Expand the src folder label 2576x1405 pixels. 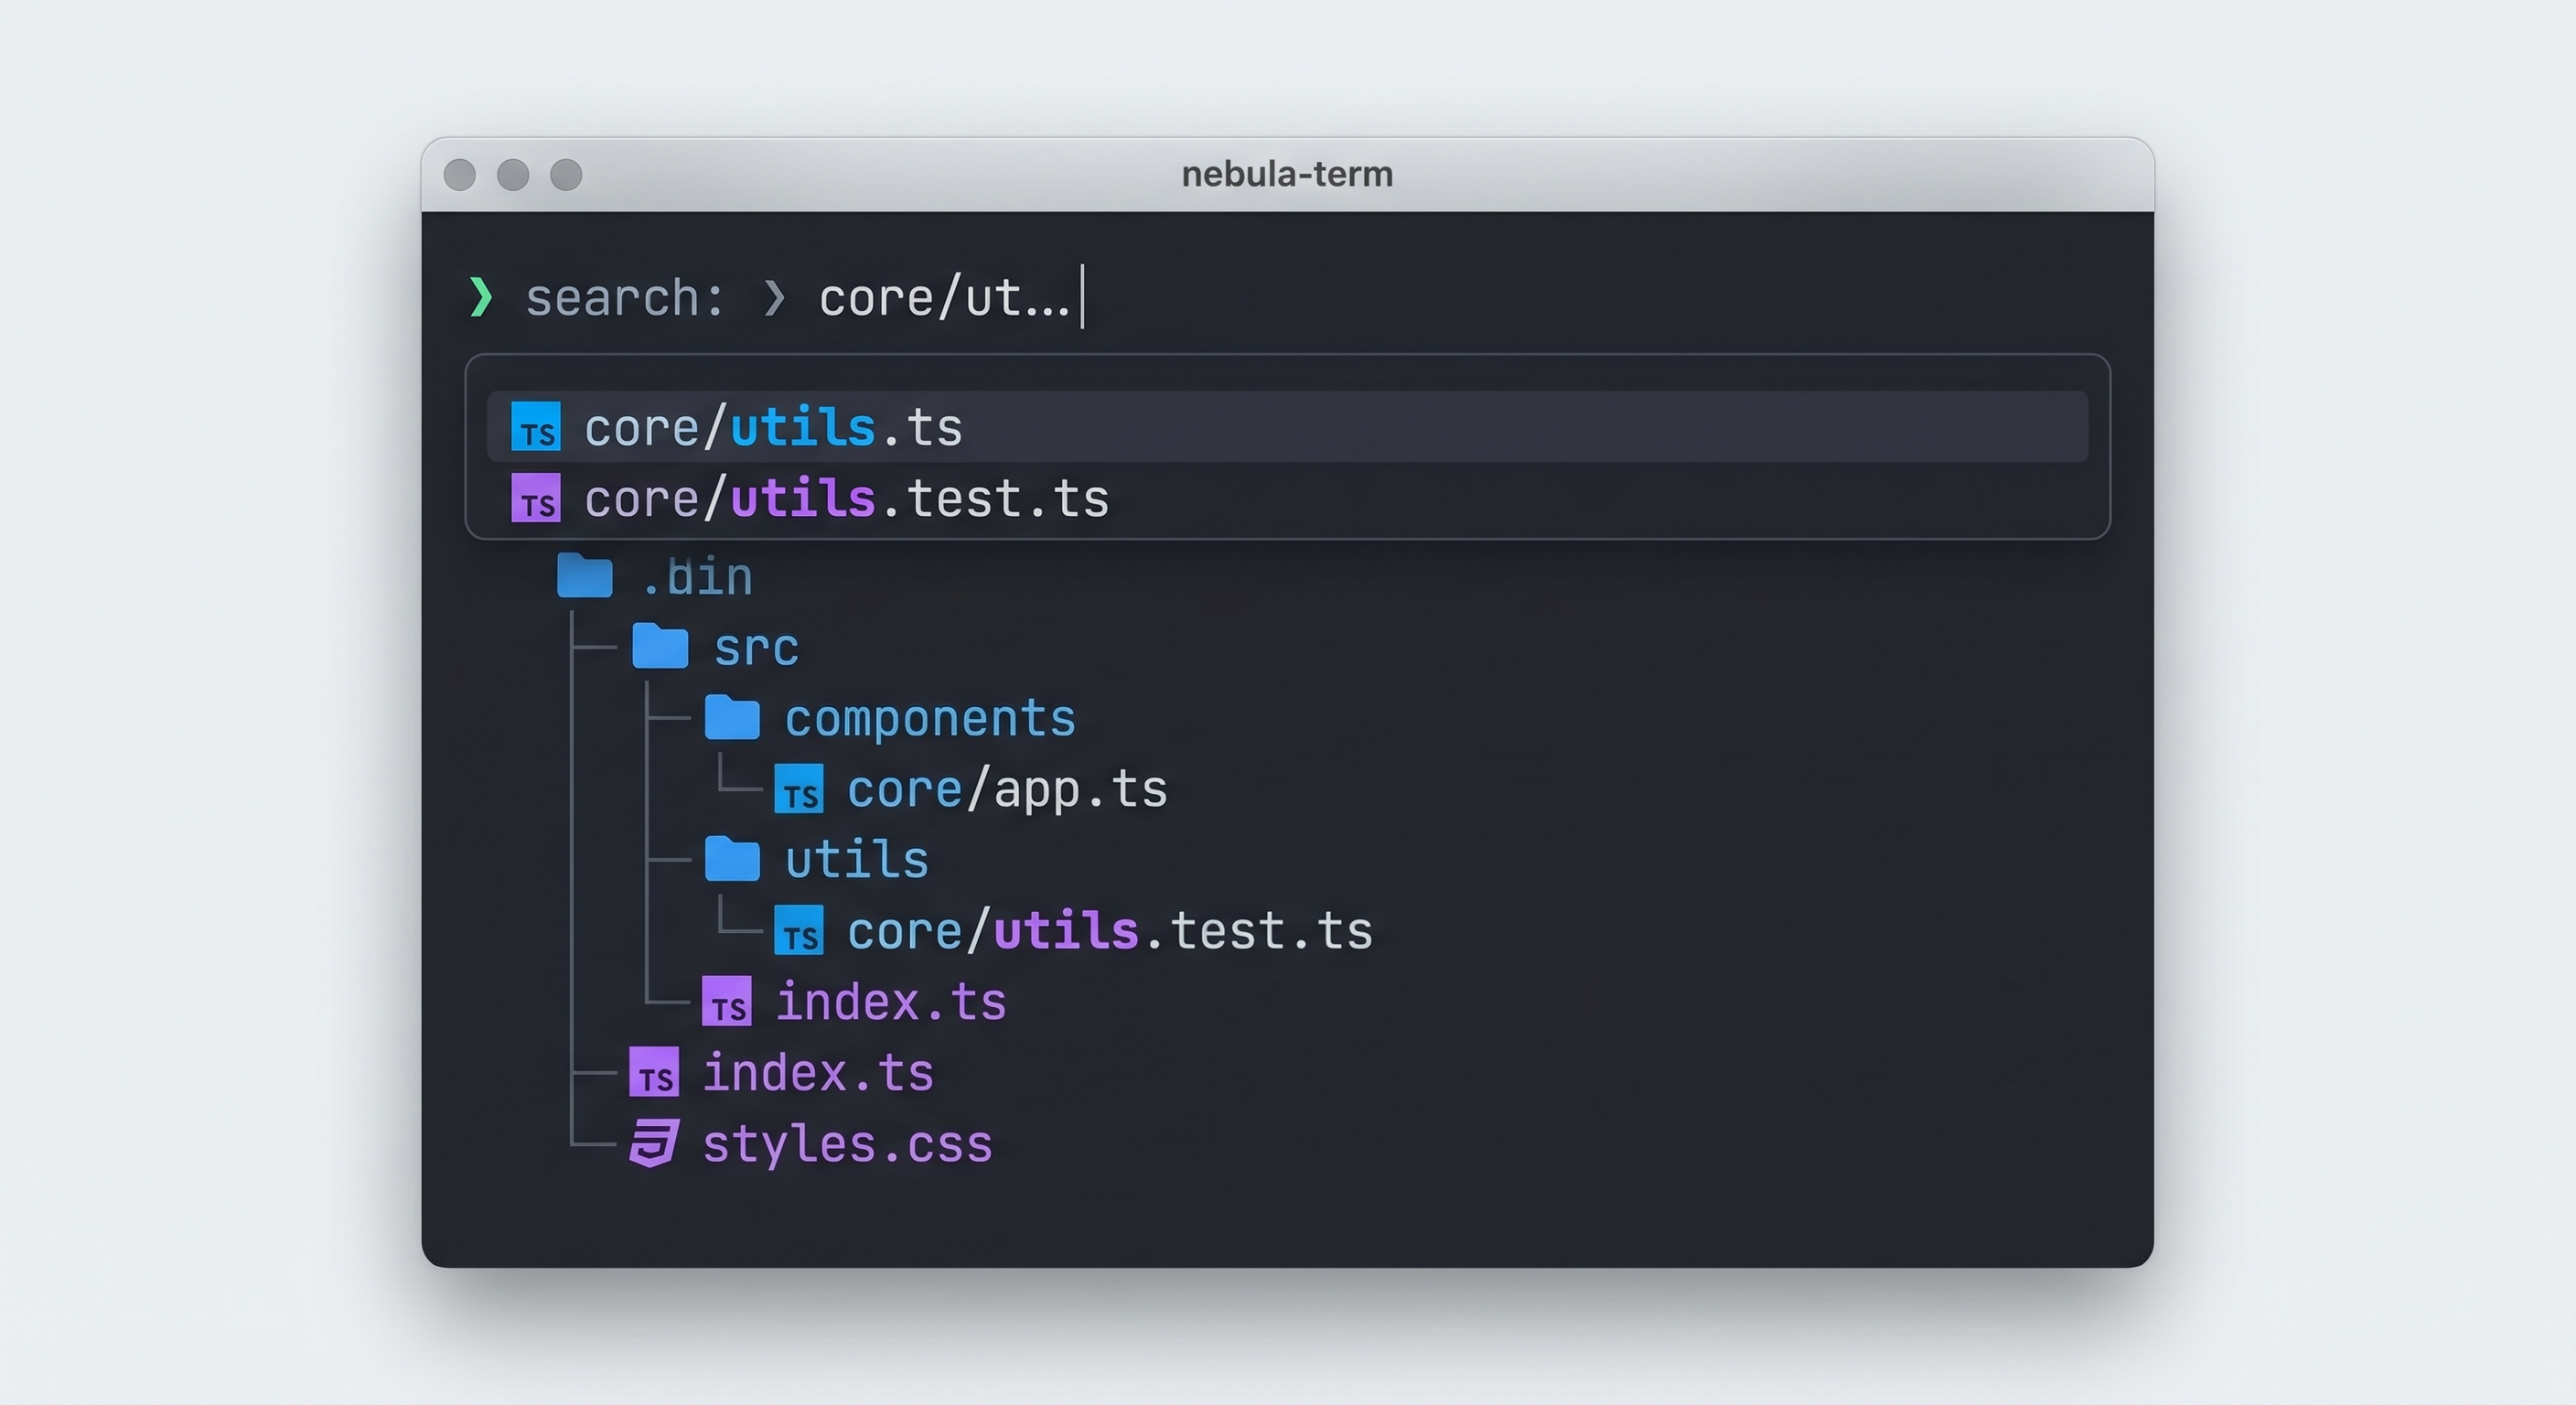click(756, 648)
